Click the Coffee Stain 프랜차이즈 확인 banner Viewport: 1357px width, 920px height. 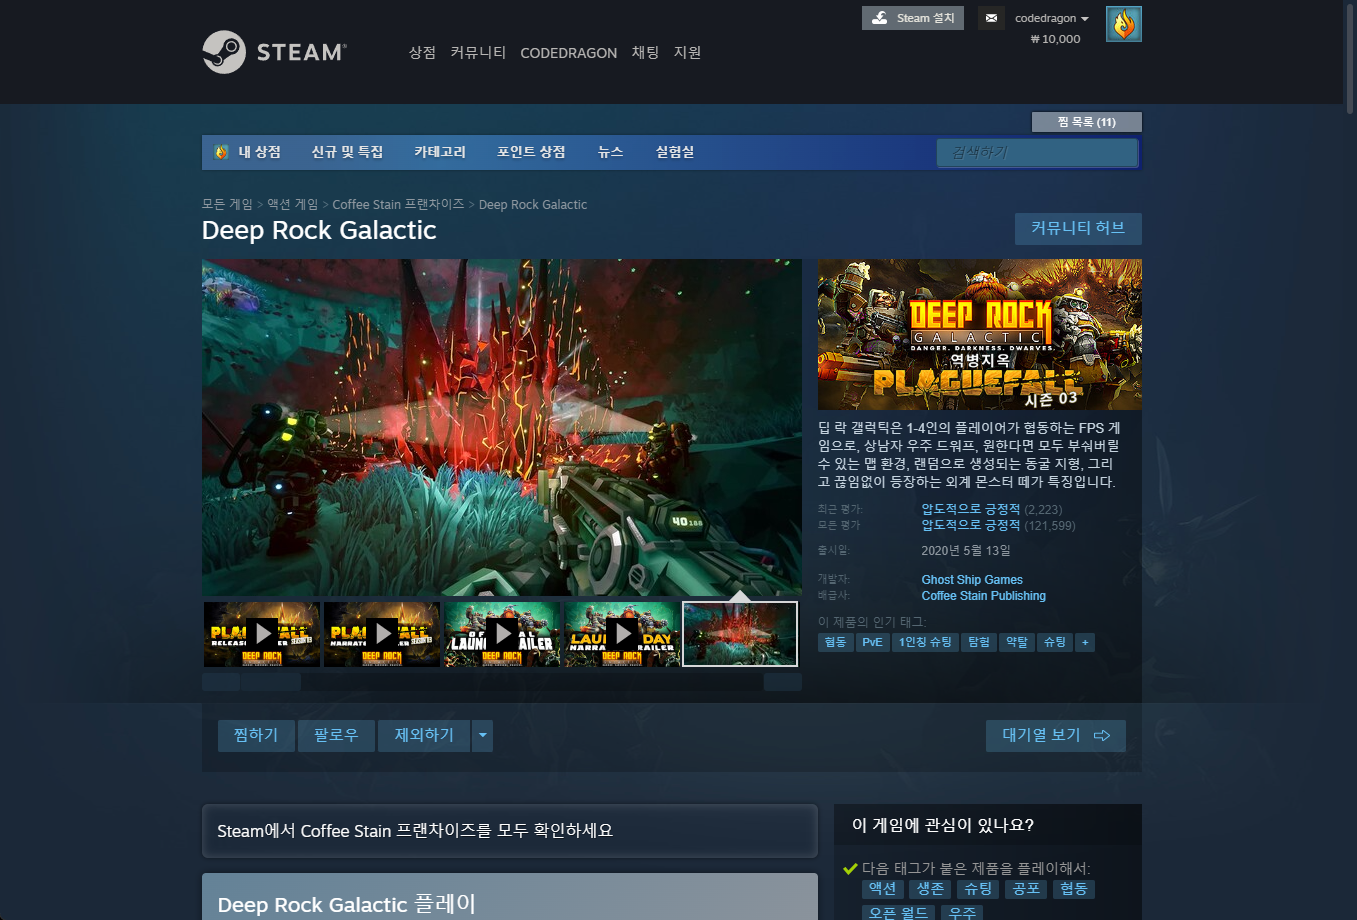pos(510,831)
